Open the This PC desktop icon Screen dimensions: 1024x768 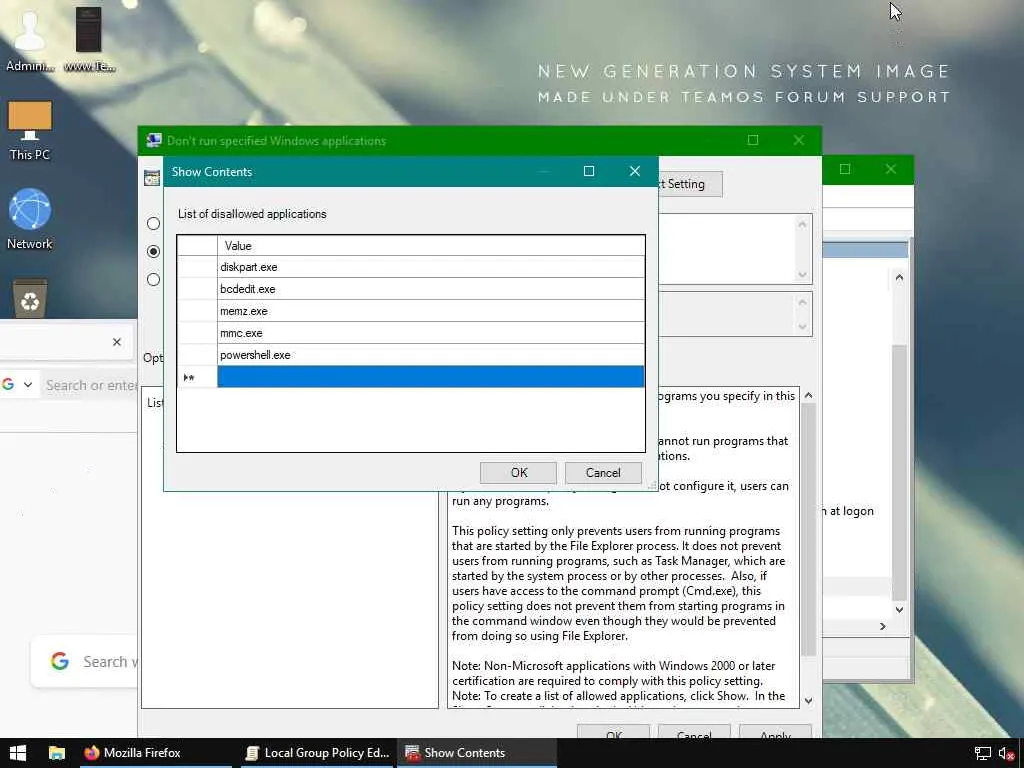pos(30,127)
